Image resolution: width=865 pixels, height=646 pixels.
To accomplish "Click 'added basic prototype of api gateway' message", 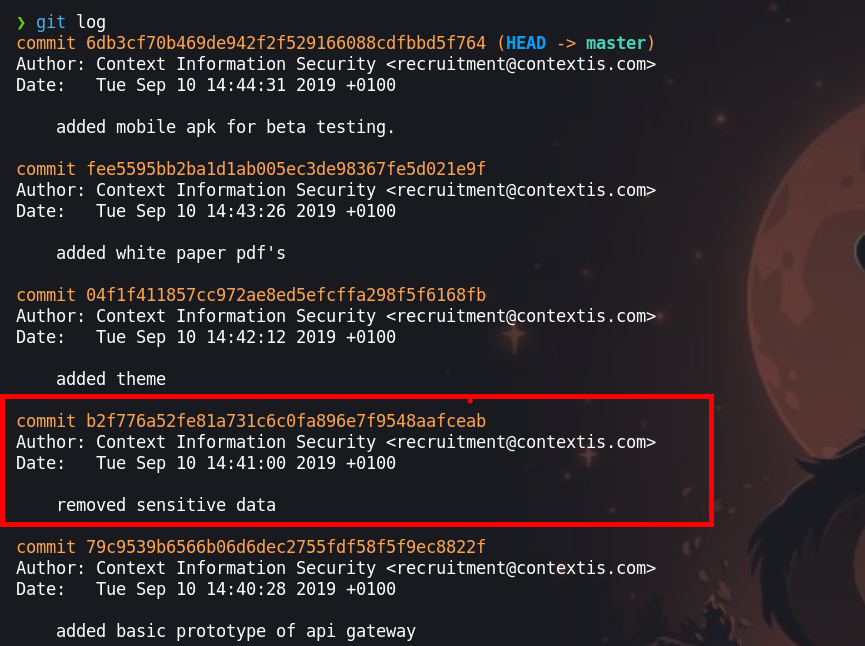I will 236,631.
